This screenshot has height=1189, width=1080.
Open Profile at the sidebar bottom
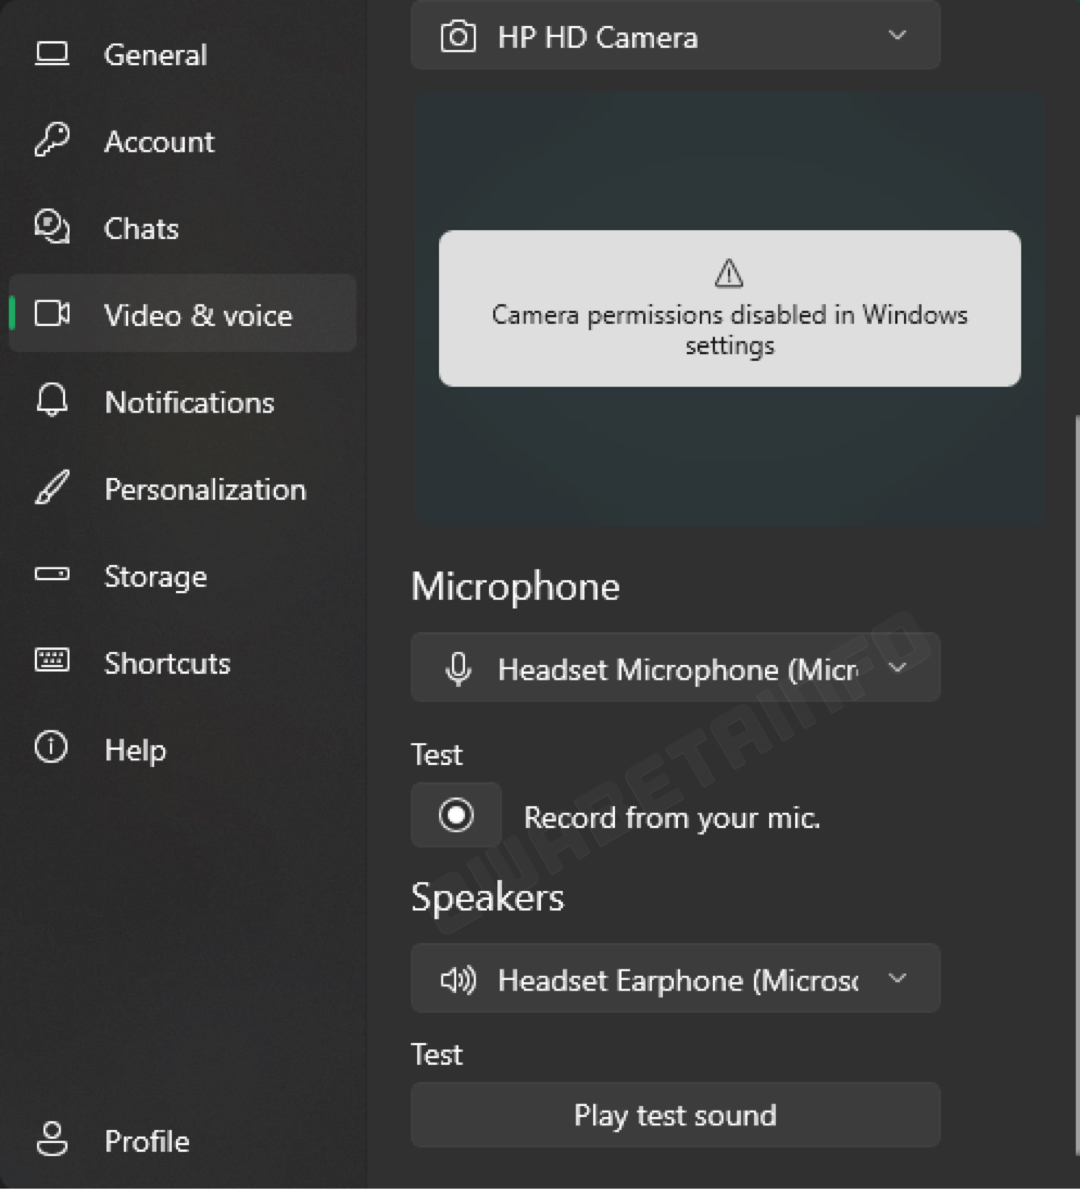(x=147, y=1141)
